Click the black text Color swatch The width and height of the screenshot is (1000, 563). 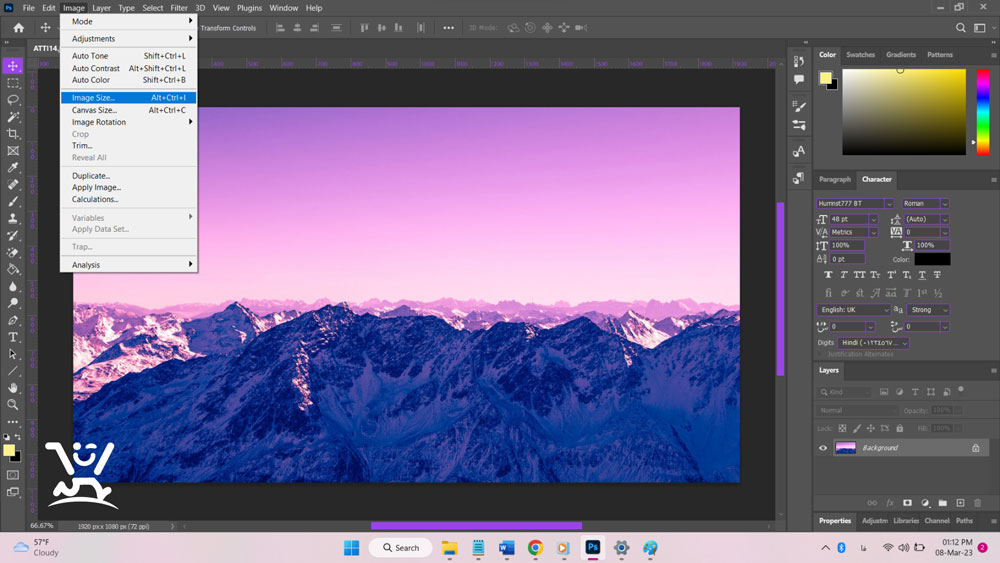click(932, 260)
